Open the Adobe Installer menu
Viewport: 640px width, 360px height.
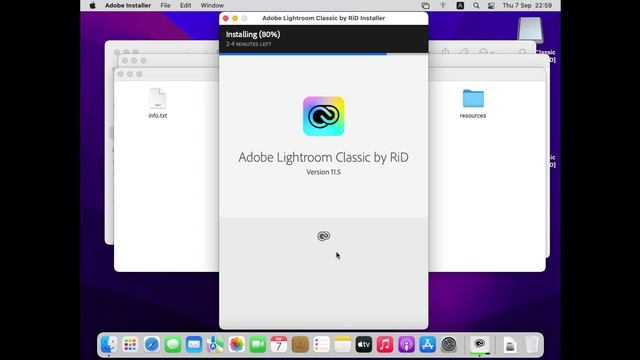pyautogui.click(x=128, y=5)
